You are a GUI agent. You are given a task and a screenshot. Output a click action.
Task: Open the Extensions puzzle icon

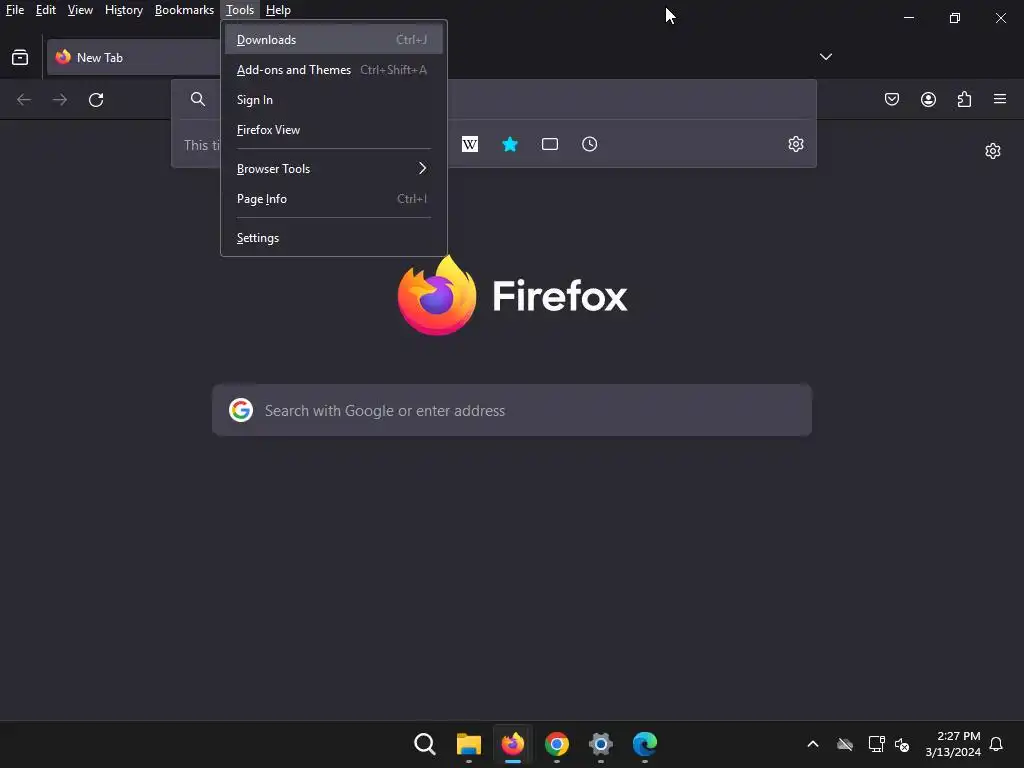964,99
